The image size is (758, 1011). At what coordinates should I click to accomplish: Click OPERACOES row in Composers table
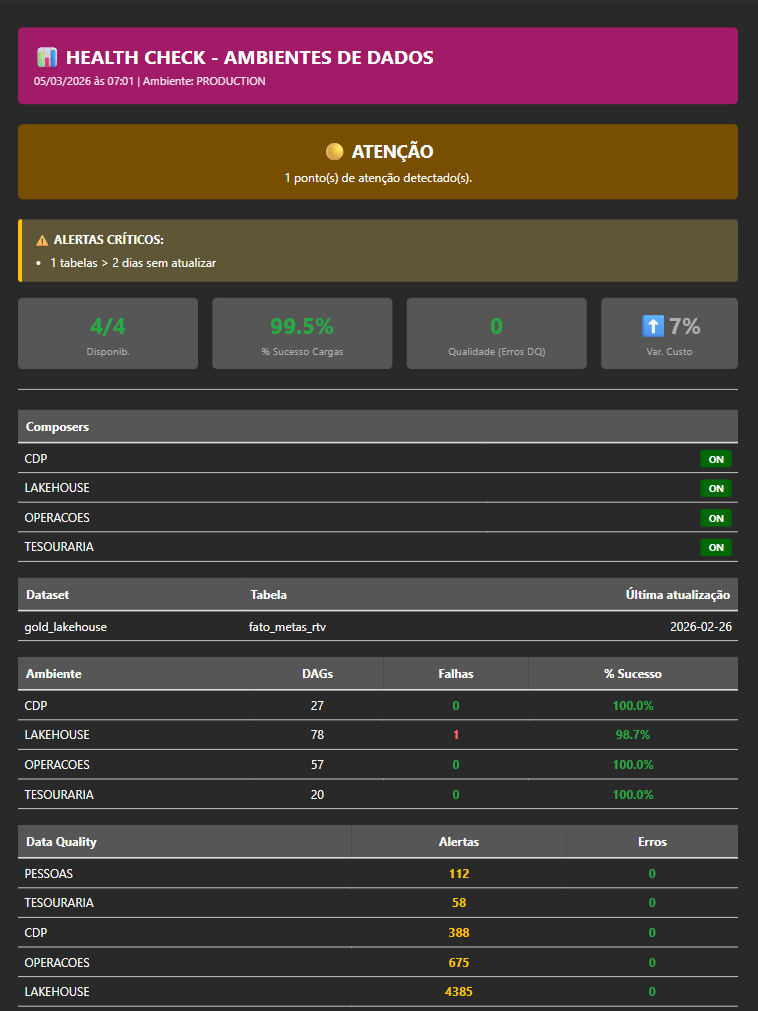coord(378,518)
